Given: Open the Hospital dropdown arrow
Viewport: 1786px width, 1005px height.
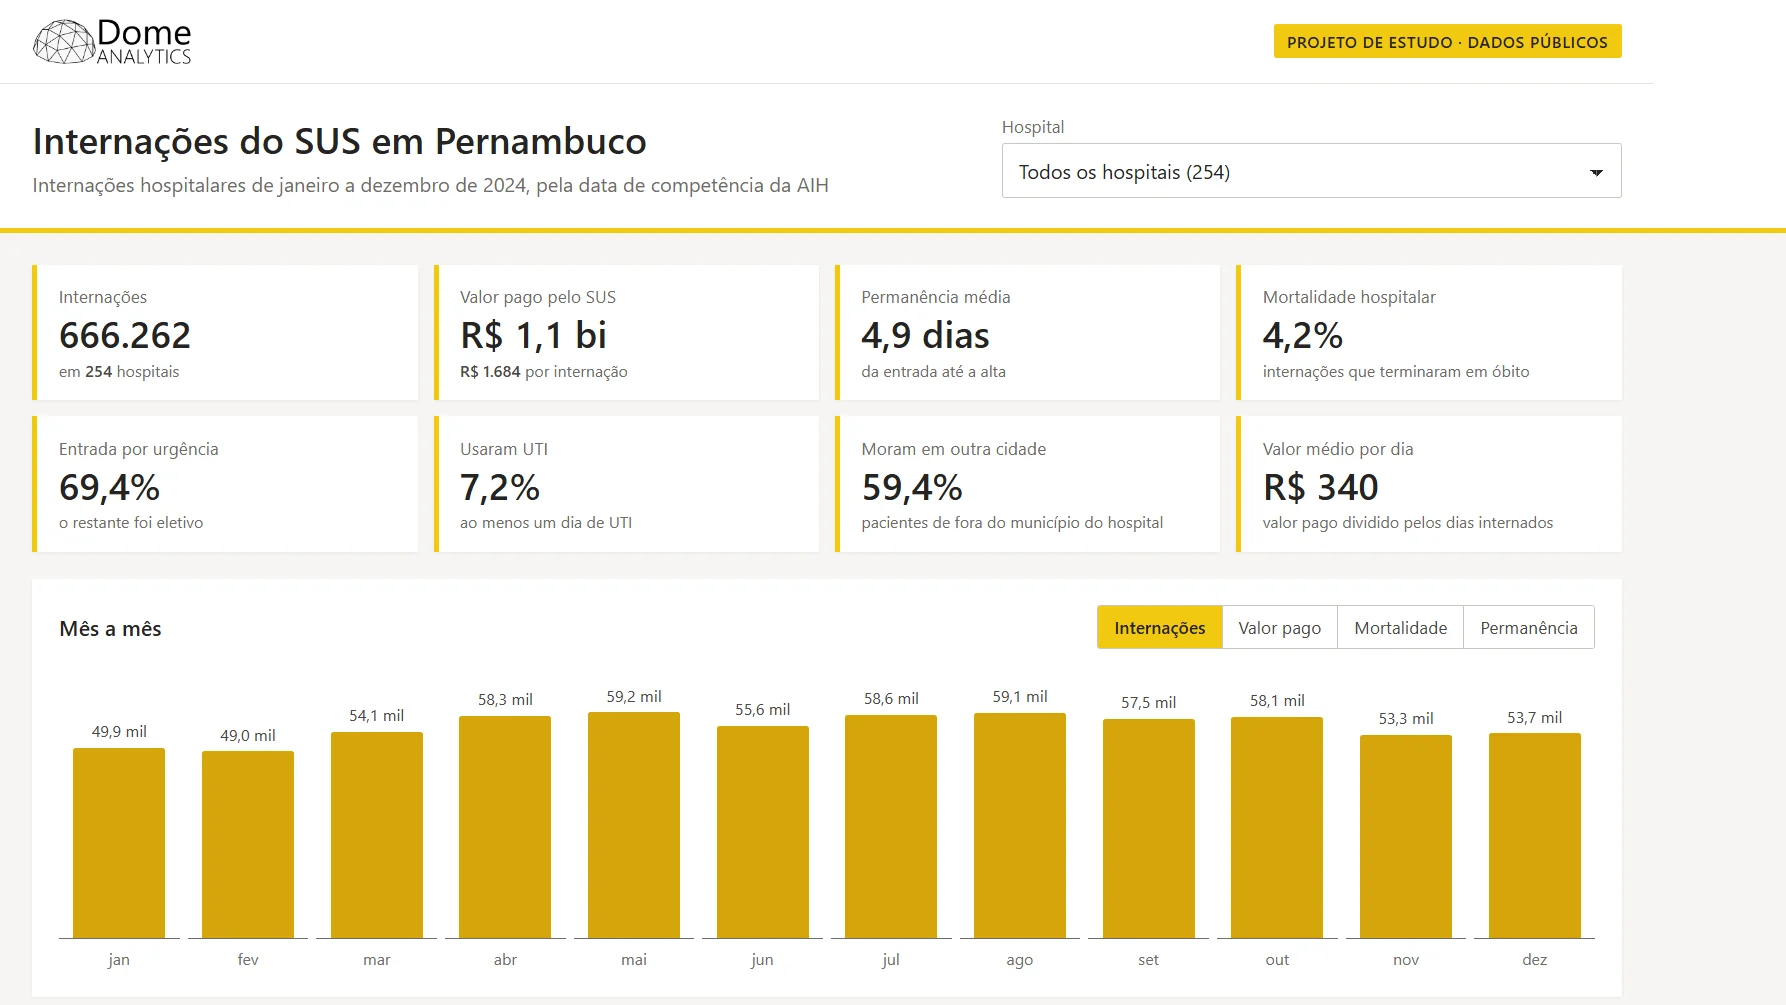Looking at the screenshot, I should [x=1596, y=172].
